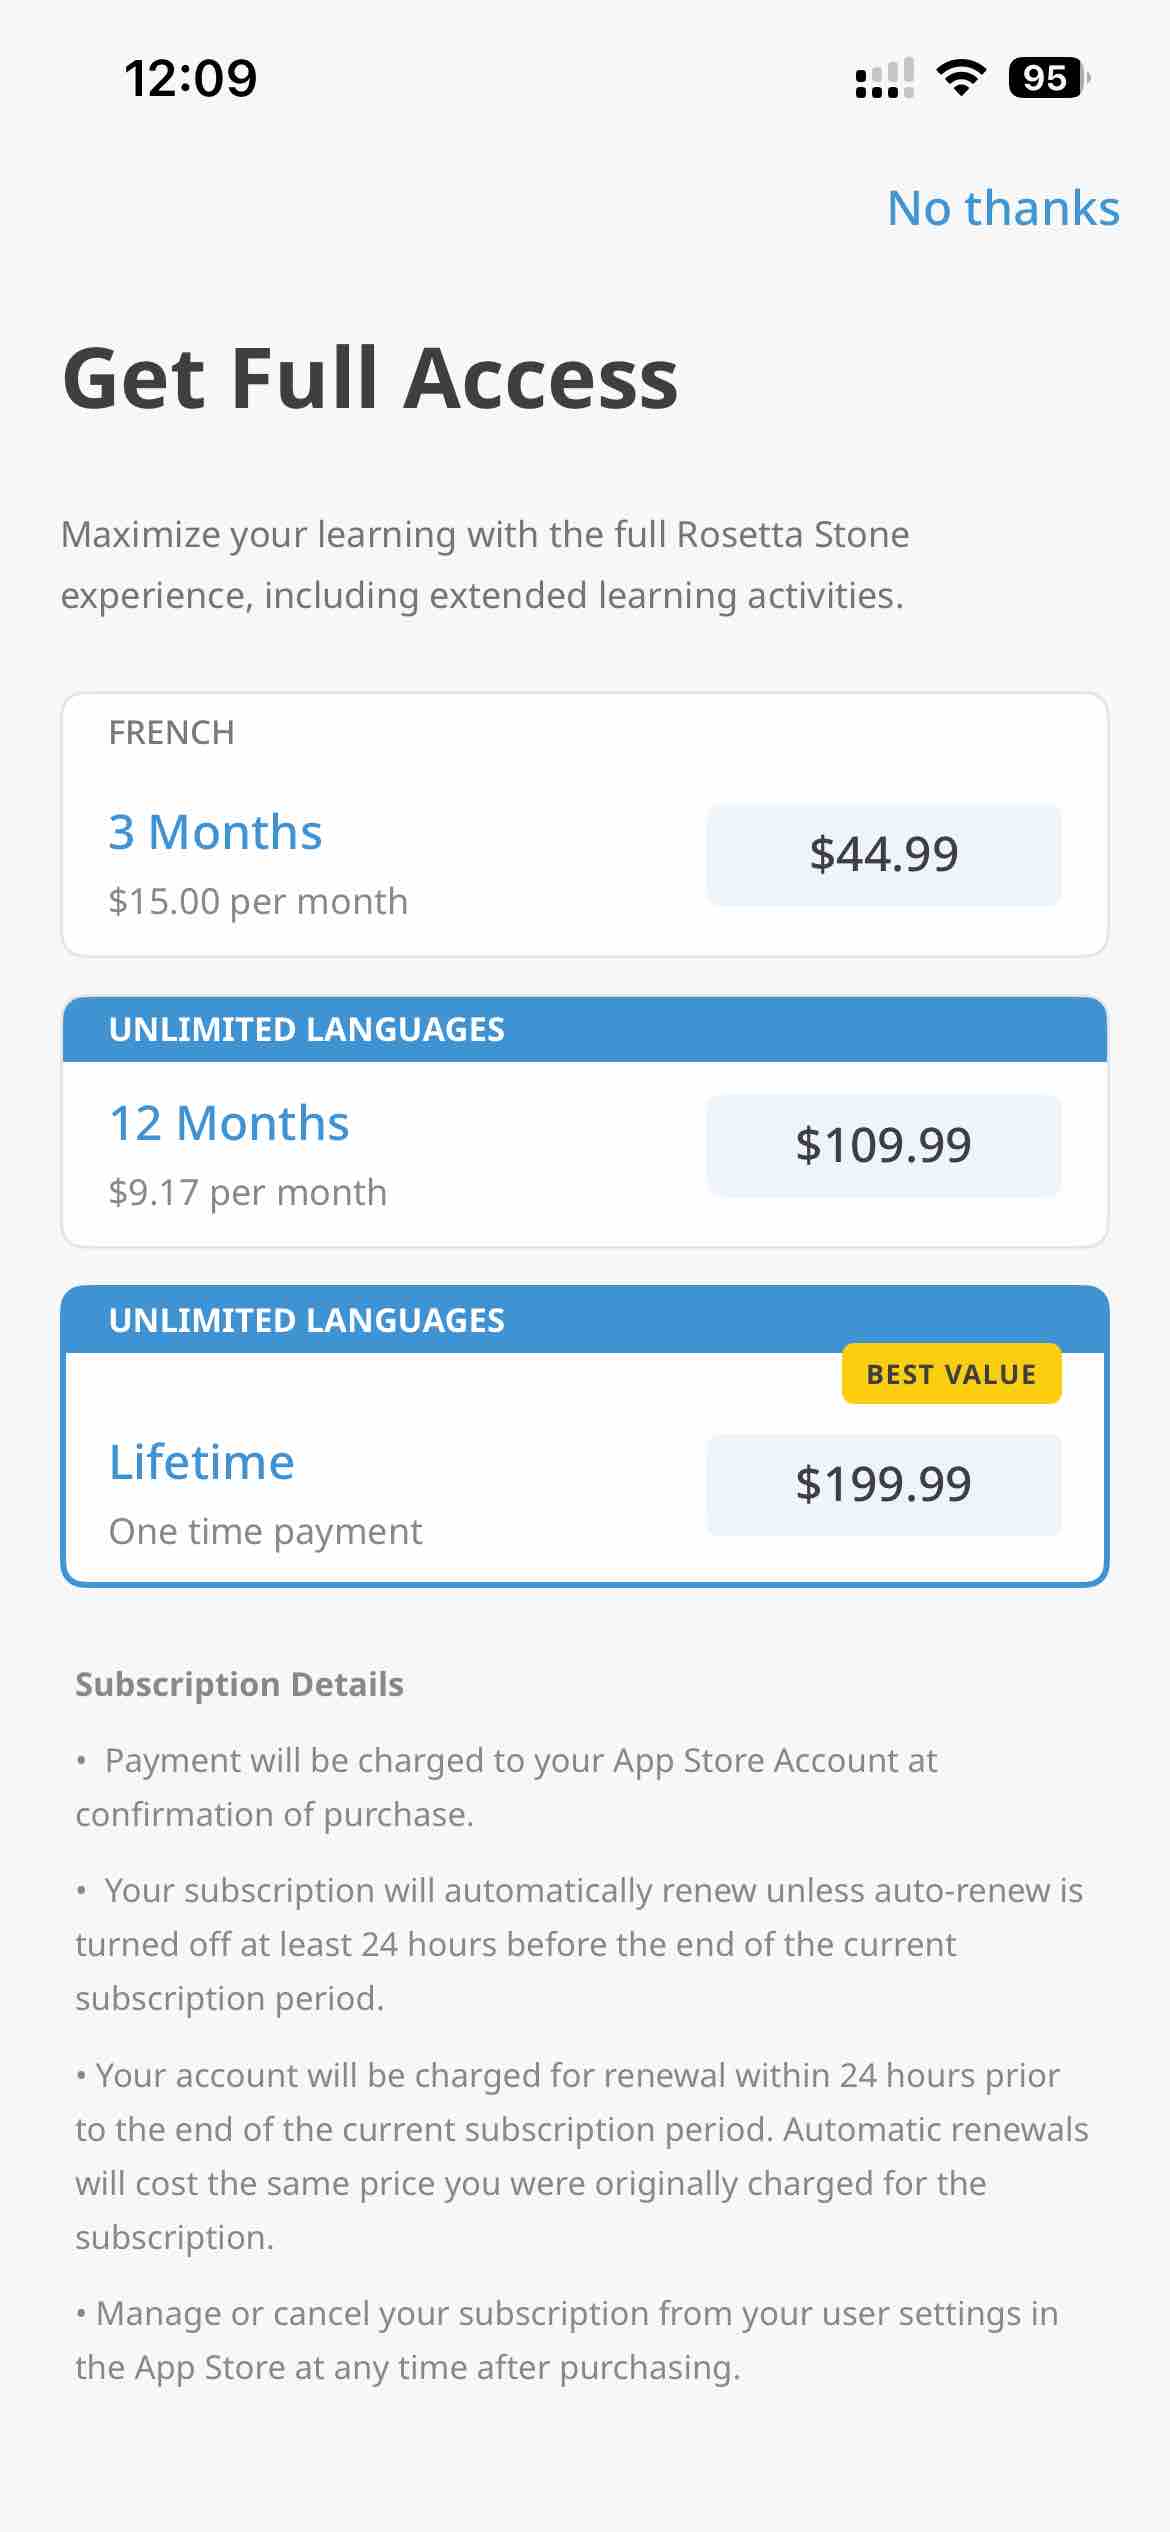
Task: Tap the UNLIMITED LANGUAGES banner on Lifetime plan
Action: 307,1321
